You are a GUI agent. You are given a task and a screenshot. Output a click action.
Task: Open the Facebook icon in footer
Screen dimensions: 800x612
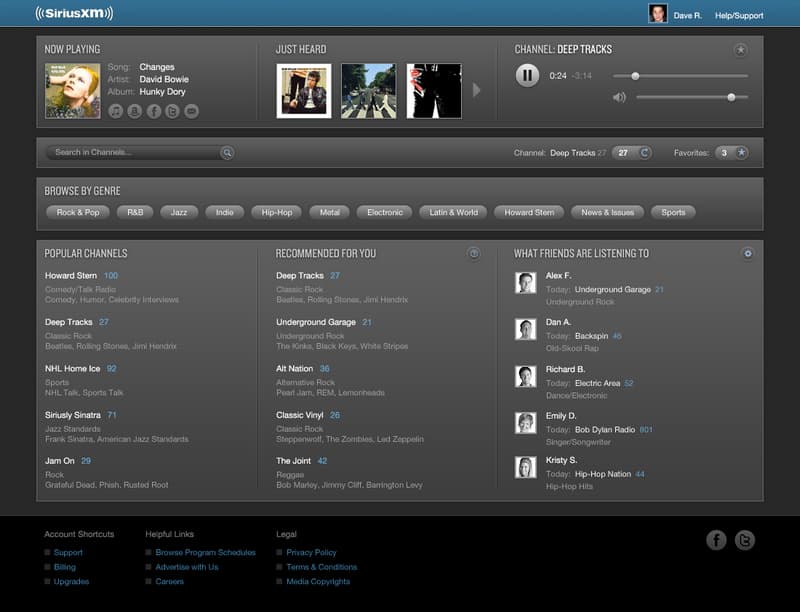point(716,540)
